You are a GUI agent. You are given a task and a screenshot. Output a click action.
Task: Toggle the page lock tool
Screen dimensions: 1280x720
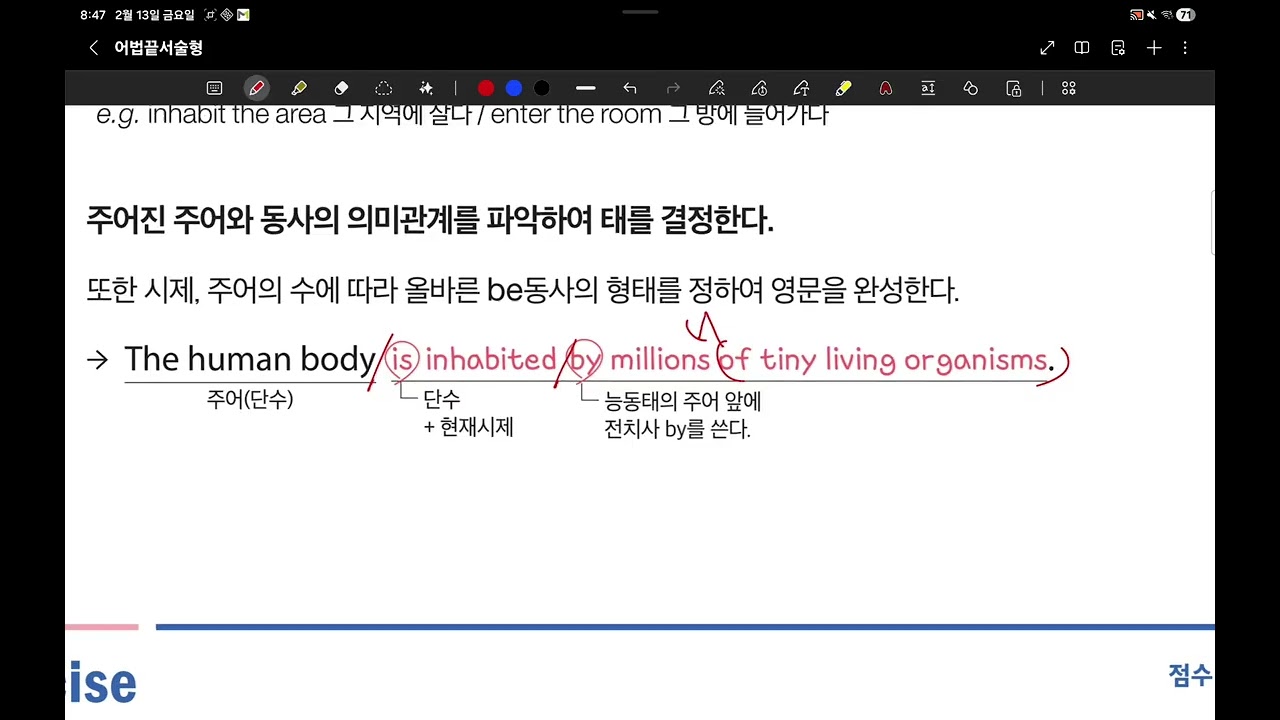1014,88
